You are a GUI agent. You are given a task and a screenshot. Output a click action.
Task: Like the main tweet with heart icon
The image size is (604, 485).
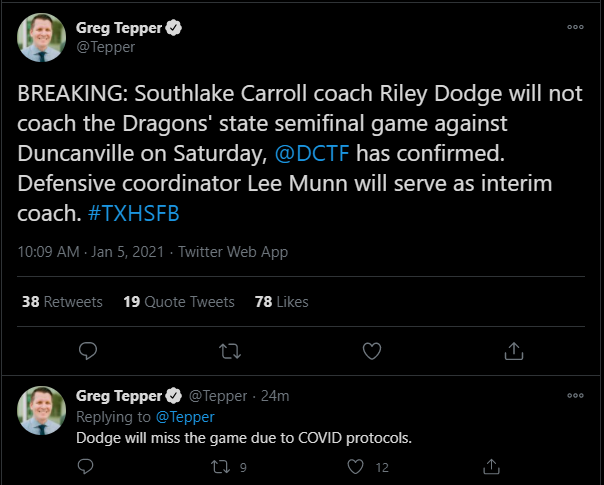tap(372, 351)
